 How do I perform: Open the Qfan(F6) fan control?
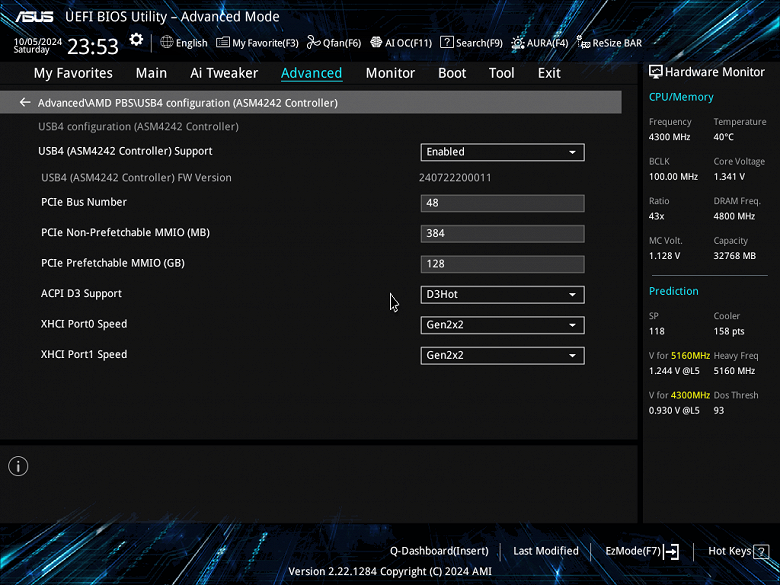click(334, 43)
